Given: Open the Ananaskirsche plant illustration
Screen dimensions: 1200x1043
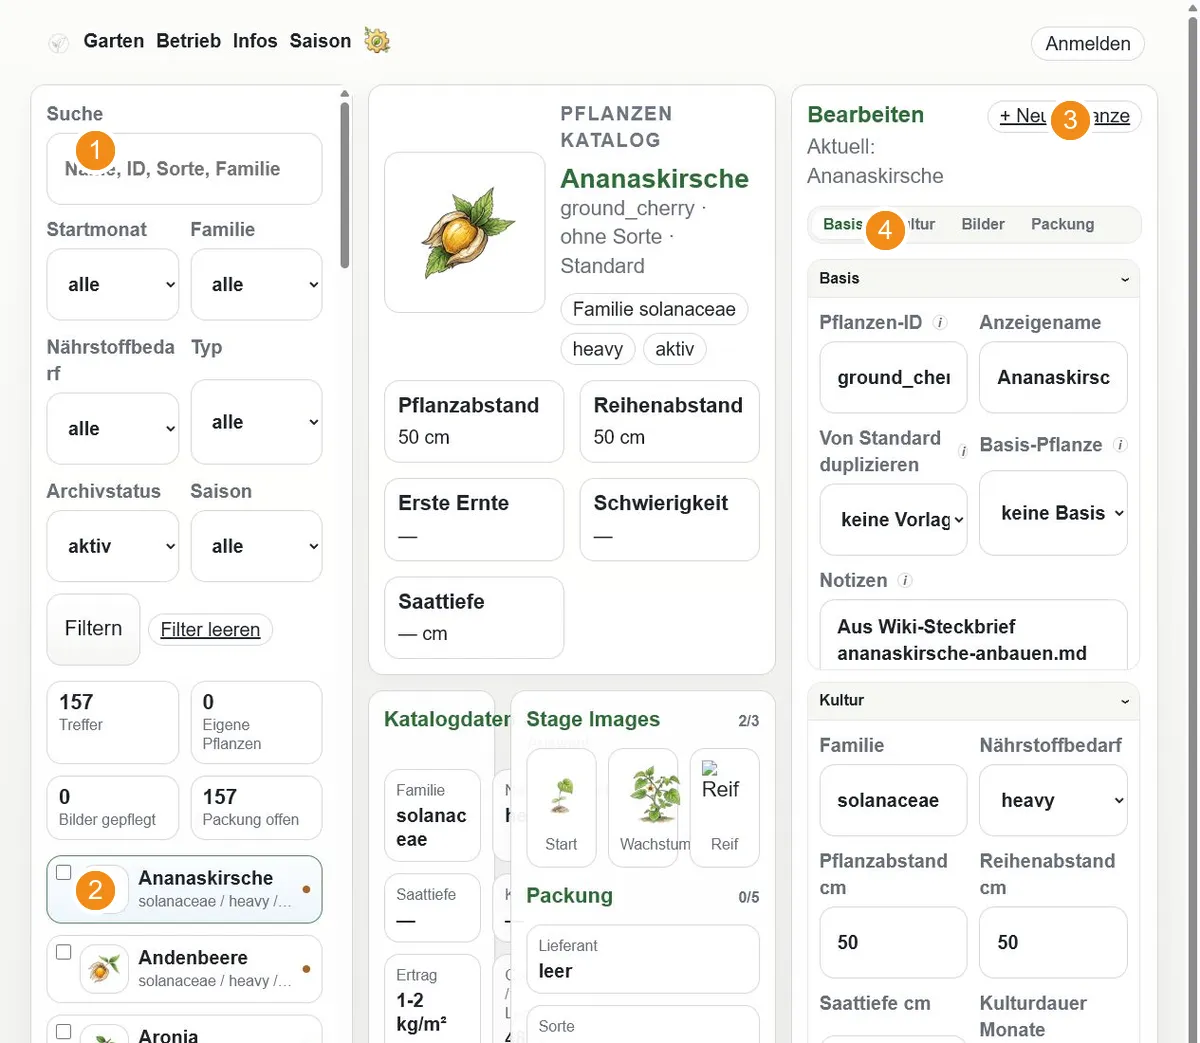Looking at the screenshot, I should tap(465, 232).
